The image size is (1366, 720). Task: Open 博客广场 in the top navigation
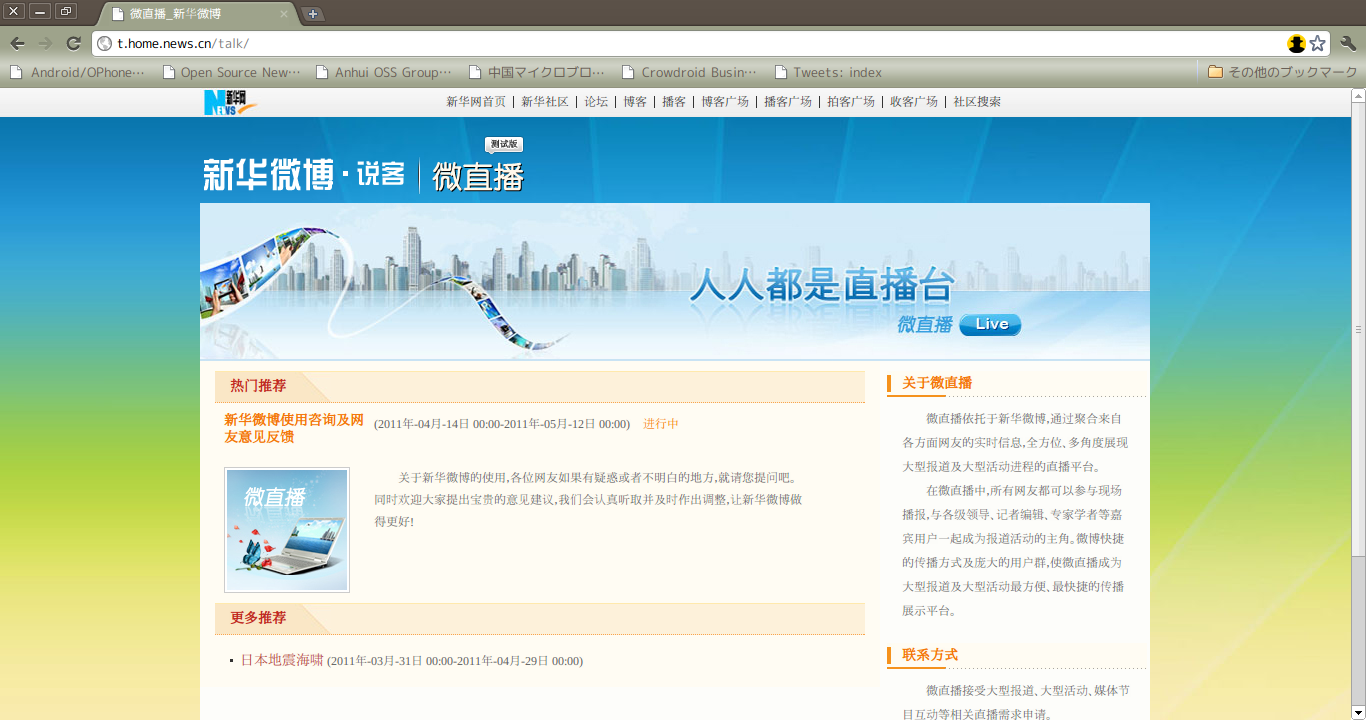tap(725, 102)
